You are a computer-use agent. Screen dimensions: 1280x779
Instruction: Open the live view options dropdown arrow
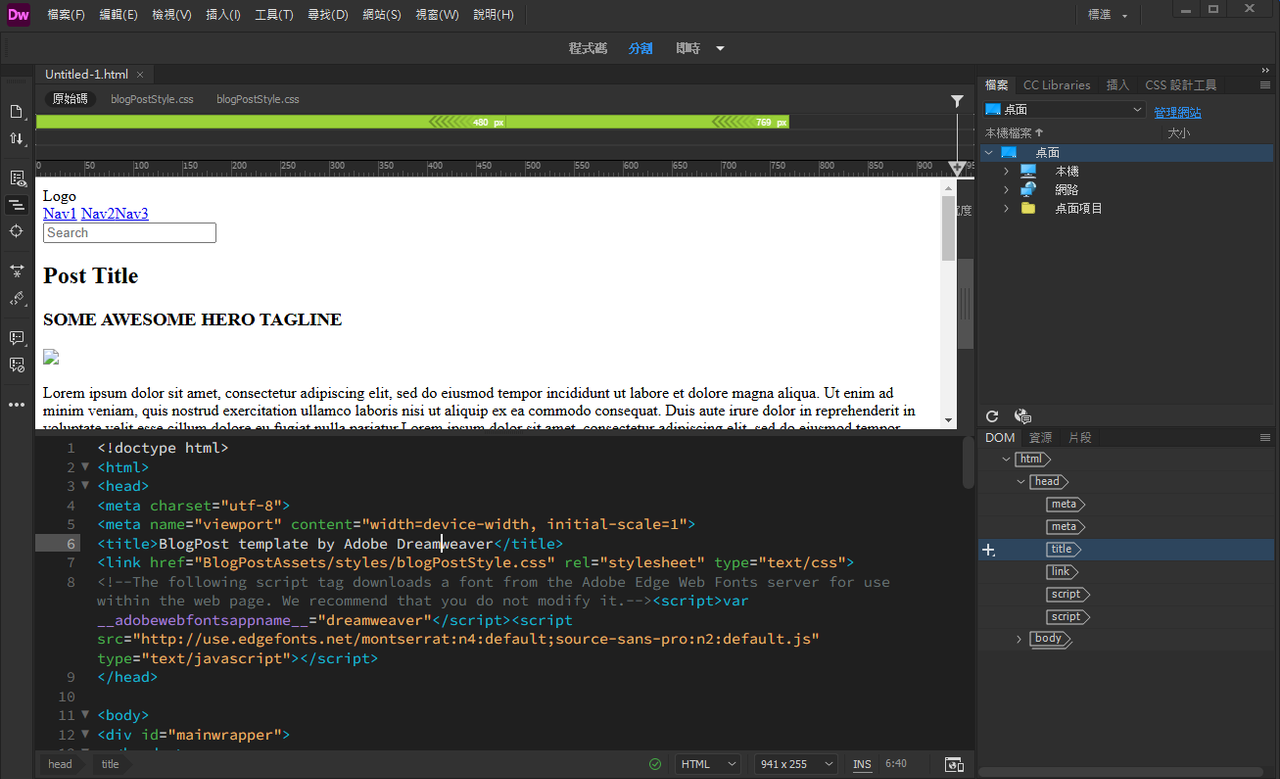pos(720,48)
